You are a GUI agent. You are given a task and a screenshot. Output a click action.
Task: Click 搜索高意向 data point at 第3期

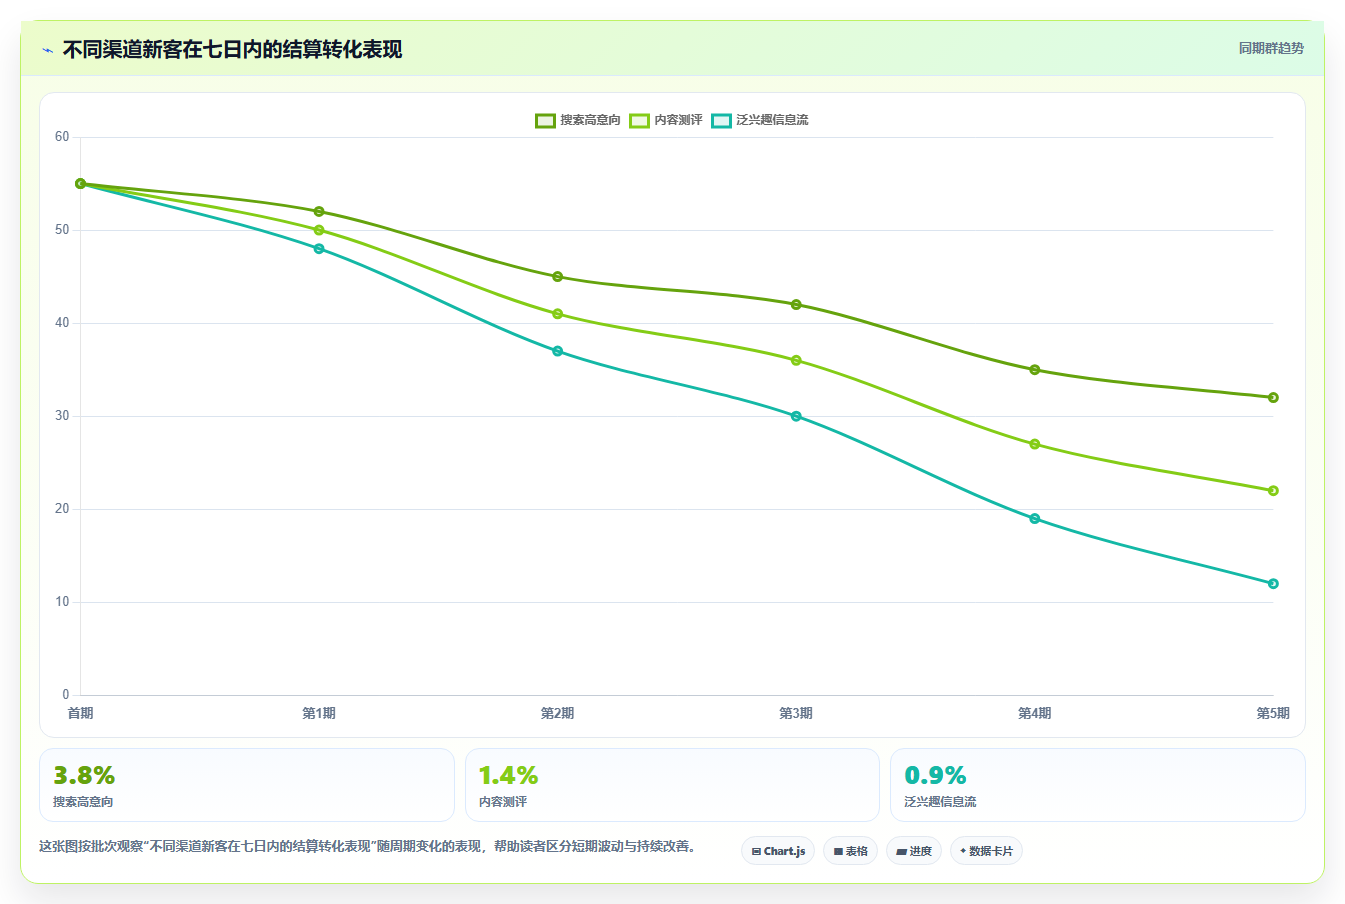(796, 304)
